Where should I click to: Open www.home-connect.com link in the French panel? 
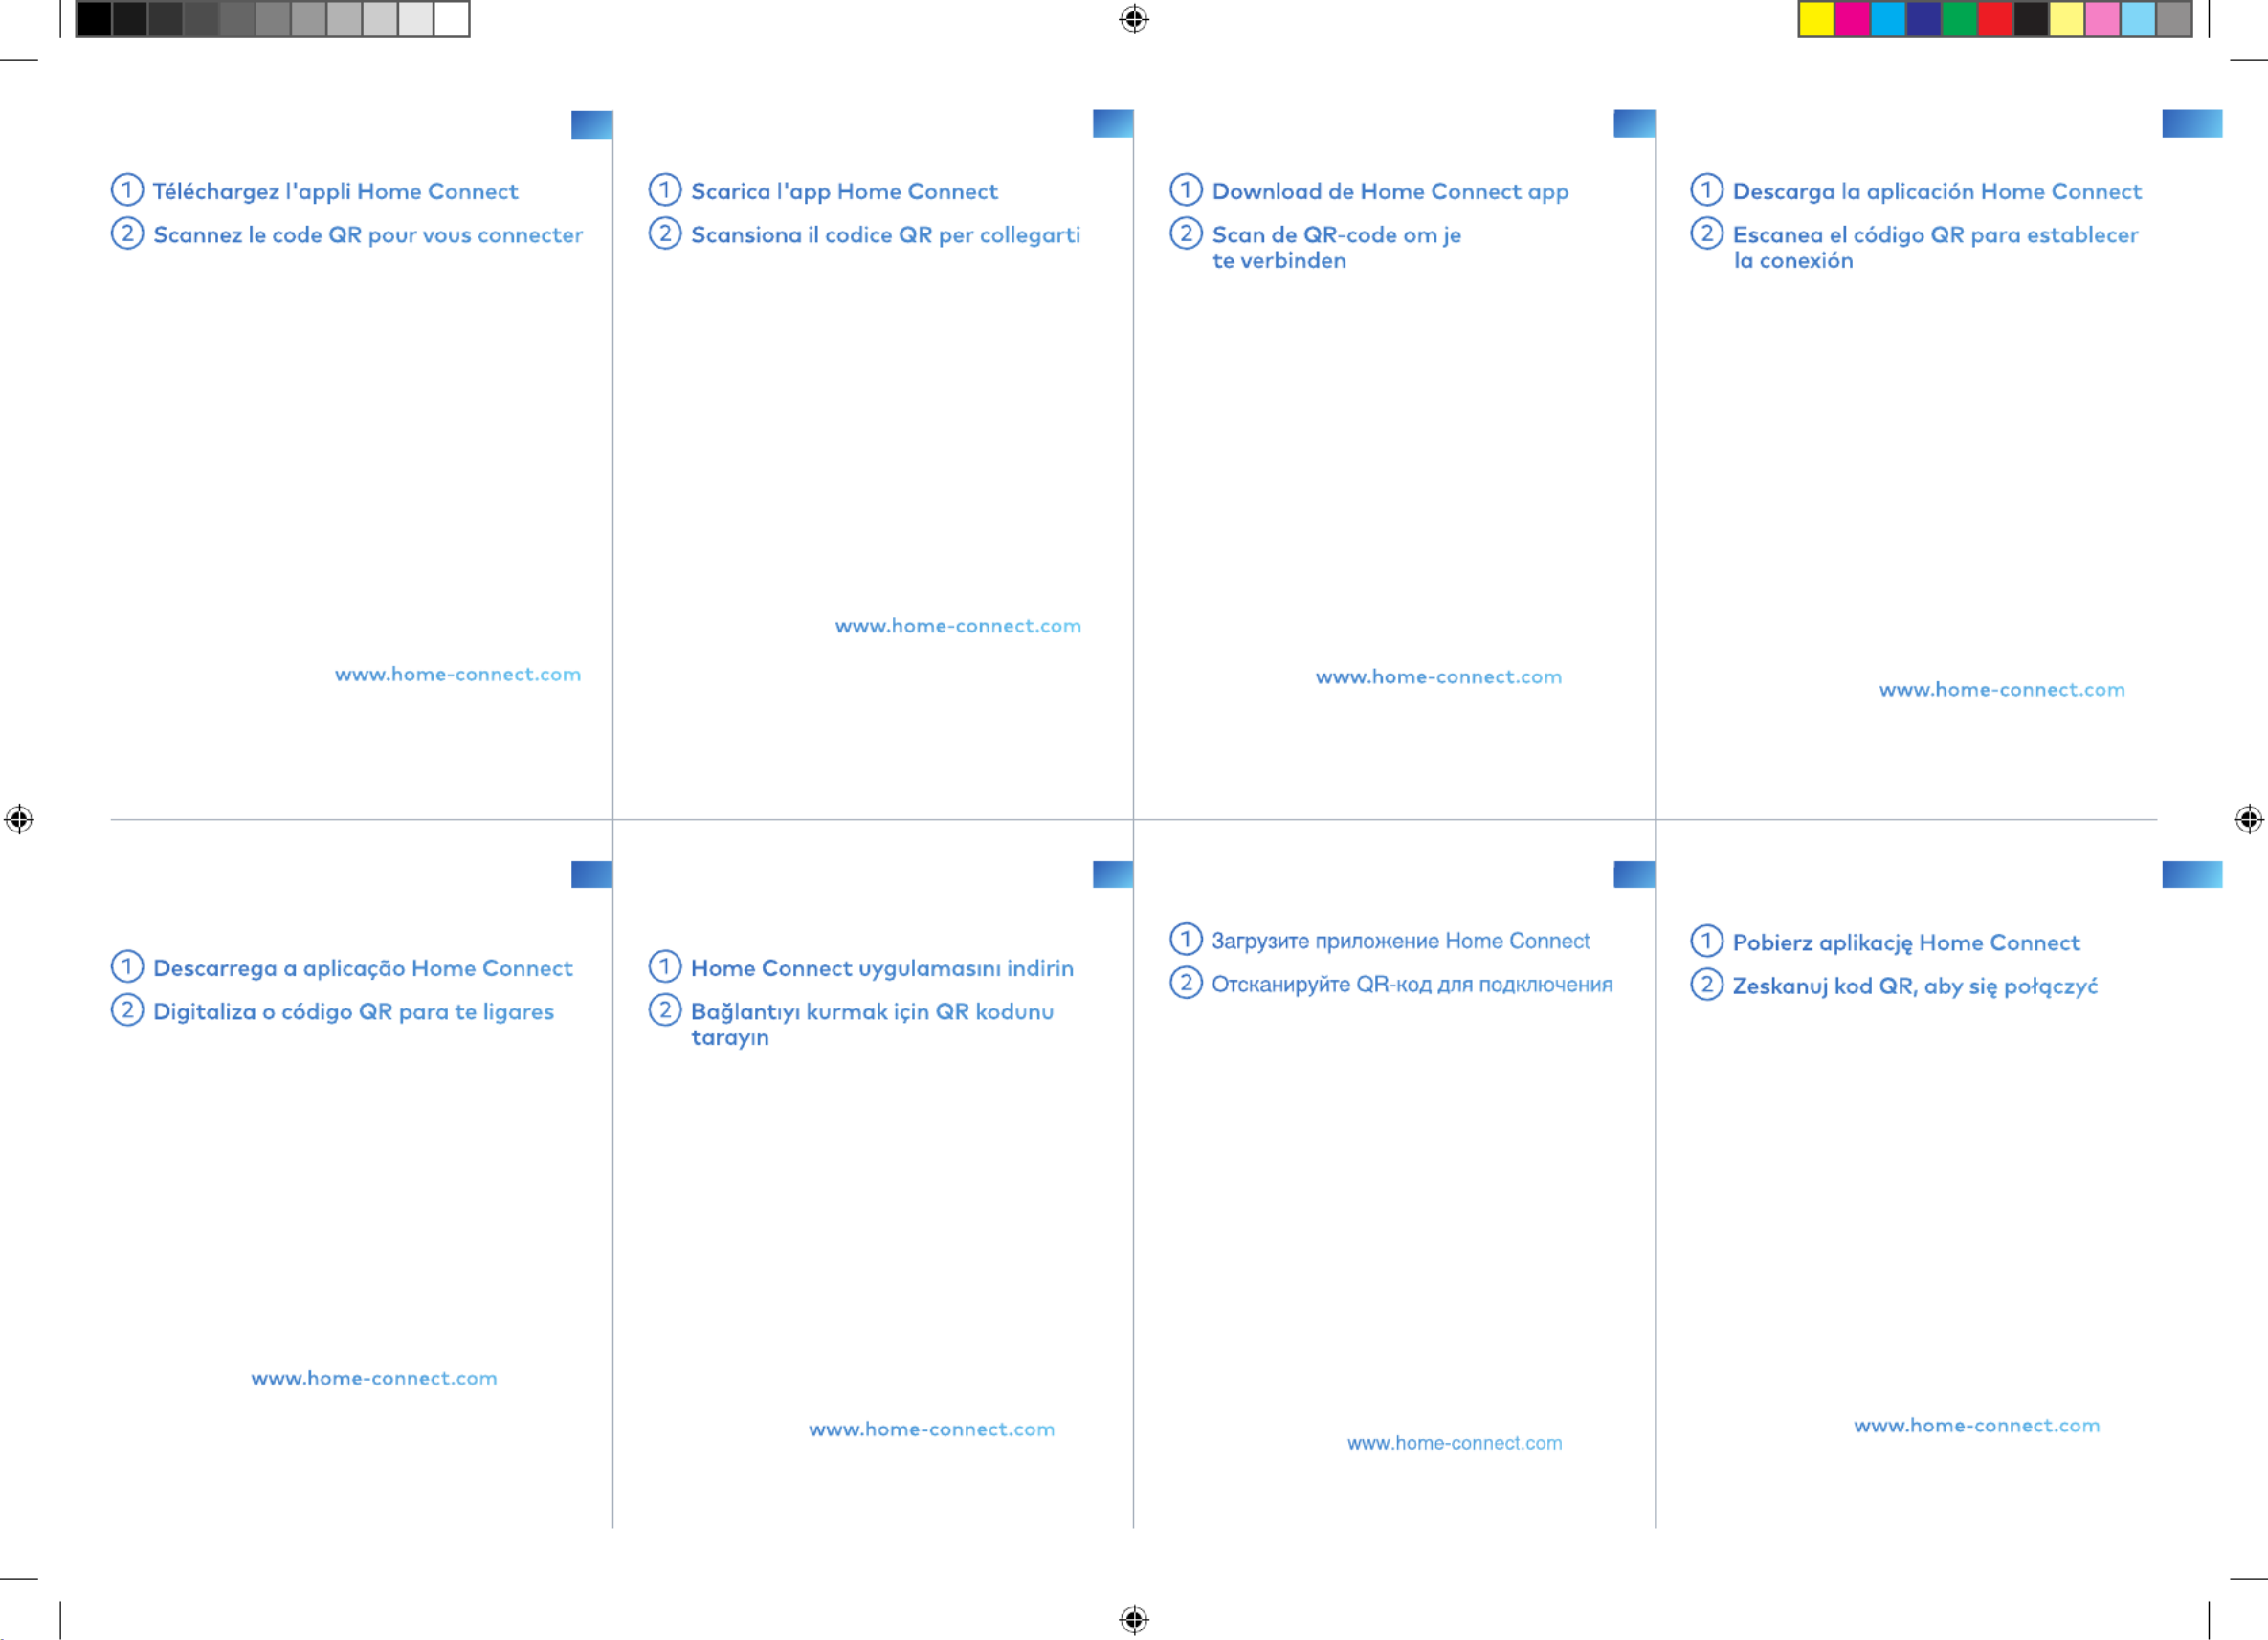[458, 675]
